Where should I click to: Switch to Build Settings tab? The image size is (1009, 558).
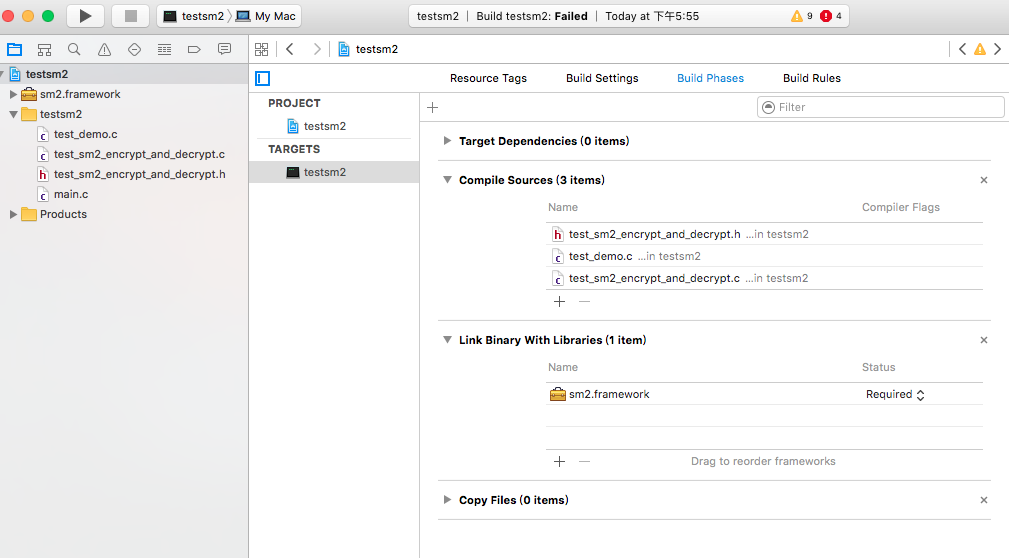pos(602,78)
